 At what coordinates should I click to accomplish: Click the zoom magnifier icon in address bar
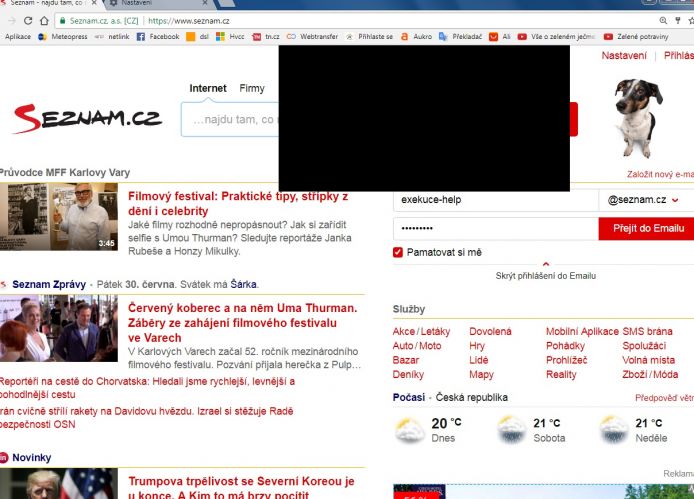[x=663, y=21]
